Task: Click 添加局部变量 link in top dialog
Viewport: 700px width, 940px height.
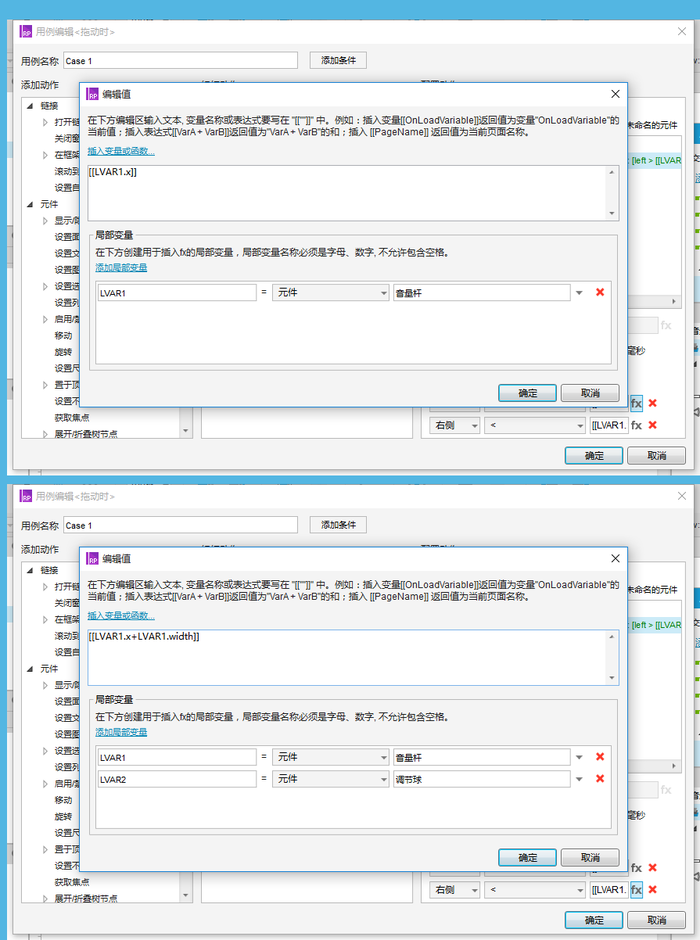Action: [121, 267]
